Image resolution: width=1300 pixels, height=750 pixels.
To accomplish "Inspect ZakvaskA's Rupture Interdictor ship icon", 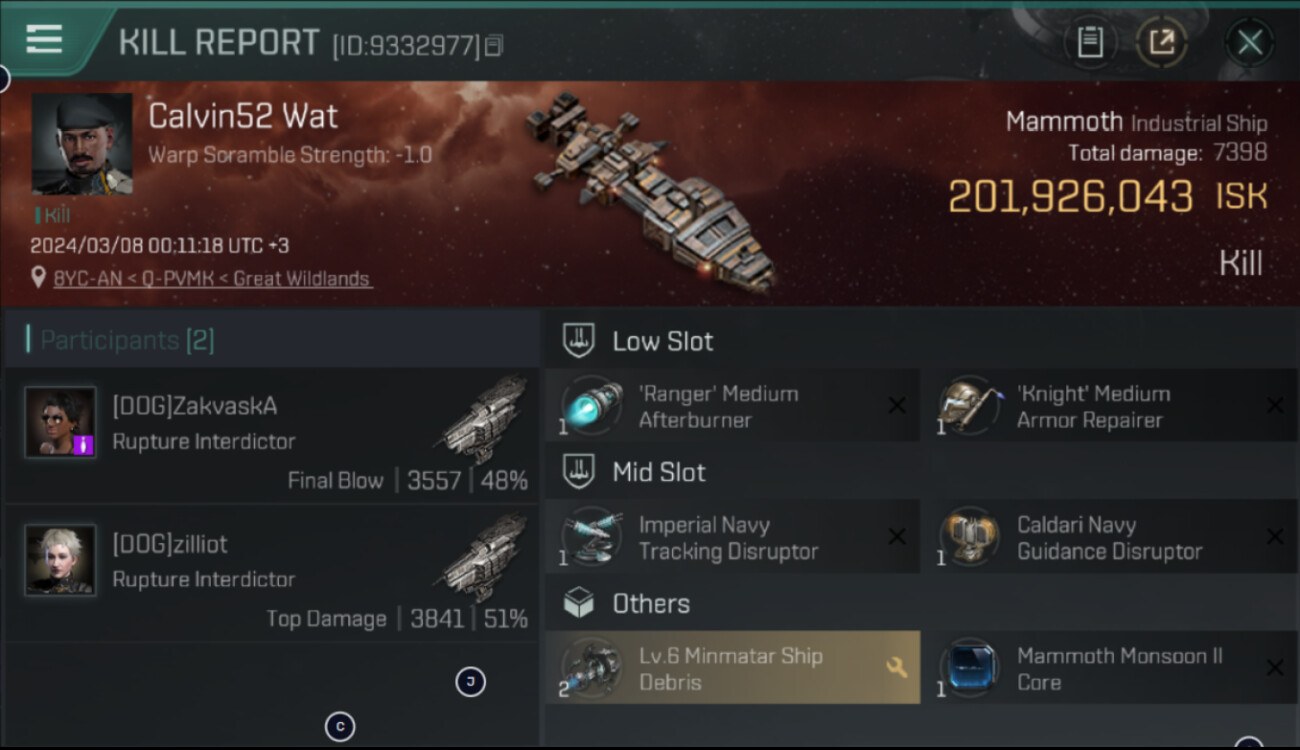I will pos(483,418).
